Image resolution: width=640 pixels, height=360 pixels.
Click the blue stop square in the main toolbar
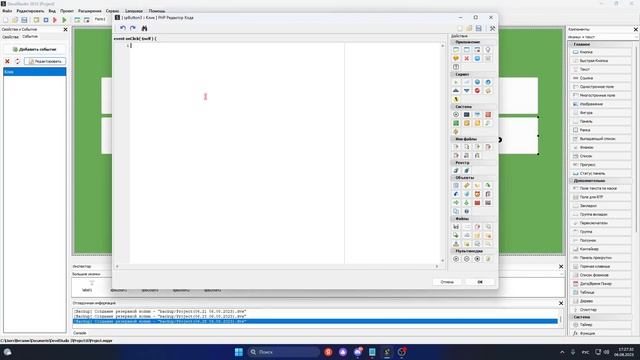tap(46, 20)
